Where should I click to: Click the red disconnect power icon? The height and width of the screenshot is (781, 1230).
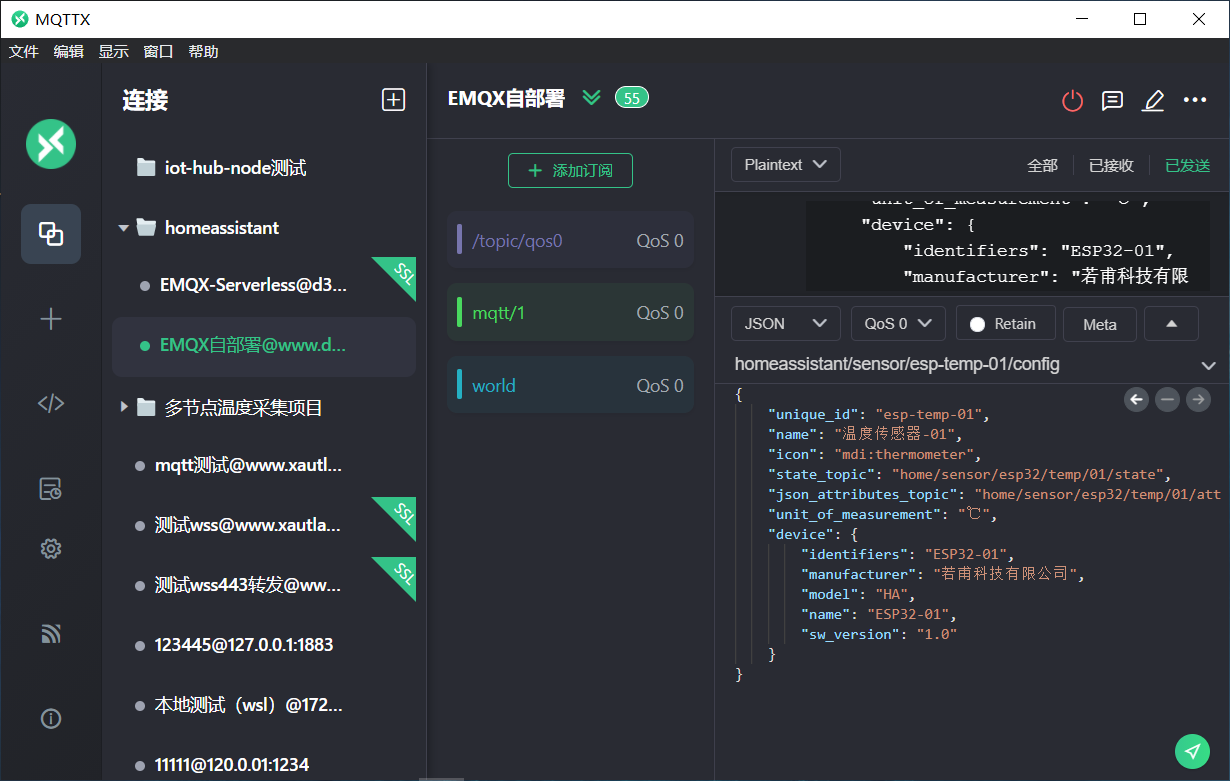click(x=1072, y=100)
